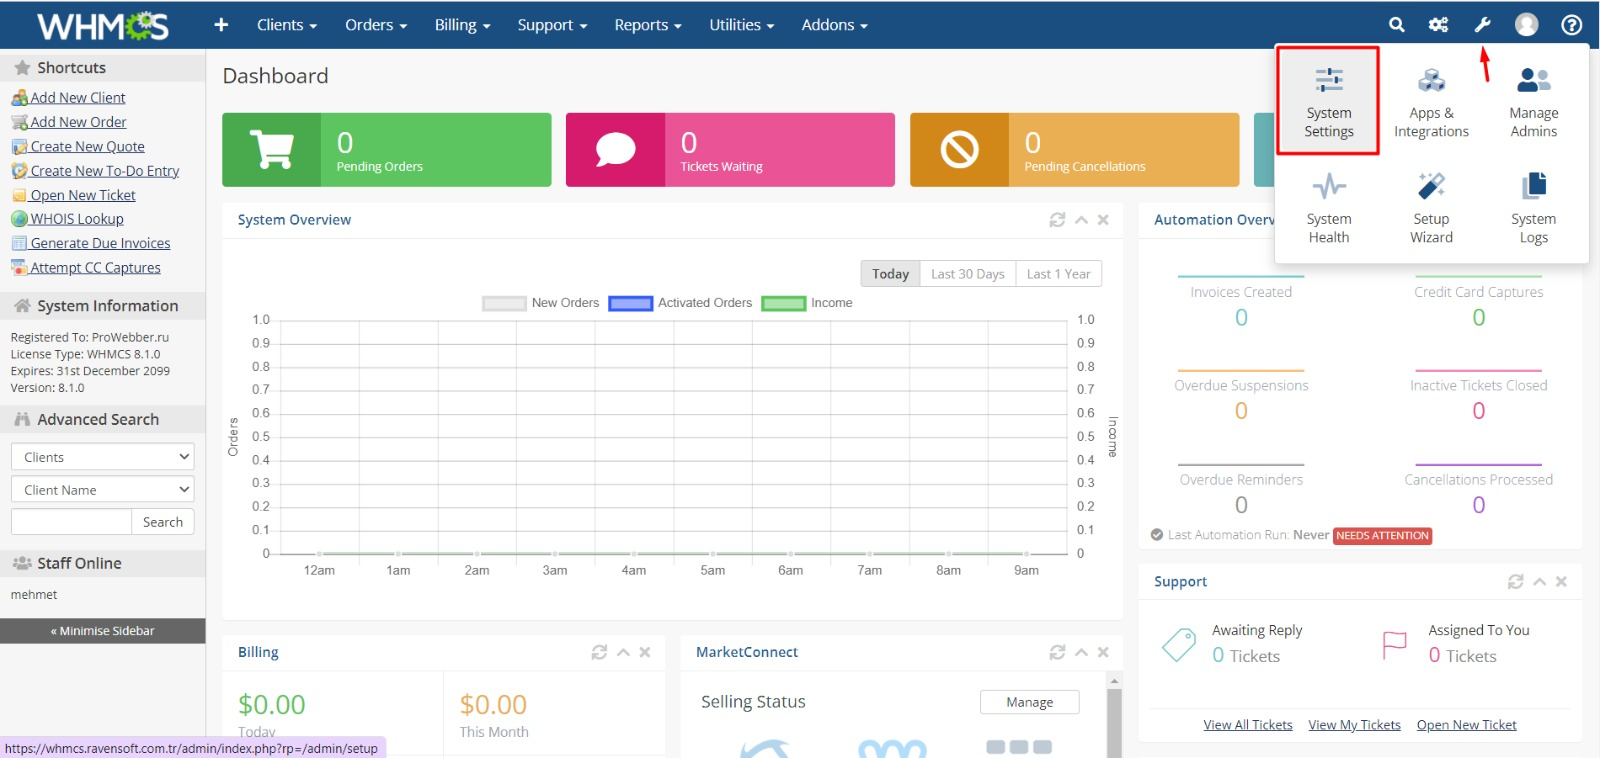Screen dimensions: 1600x758
Task: Launch the Setup Wizard
Action: pos(1431,207)
